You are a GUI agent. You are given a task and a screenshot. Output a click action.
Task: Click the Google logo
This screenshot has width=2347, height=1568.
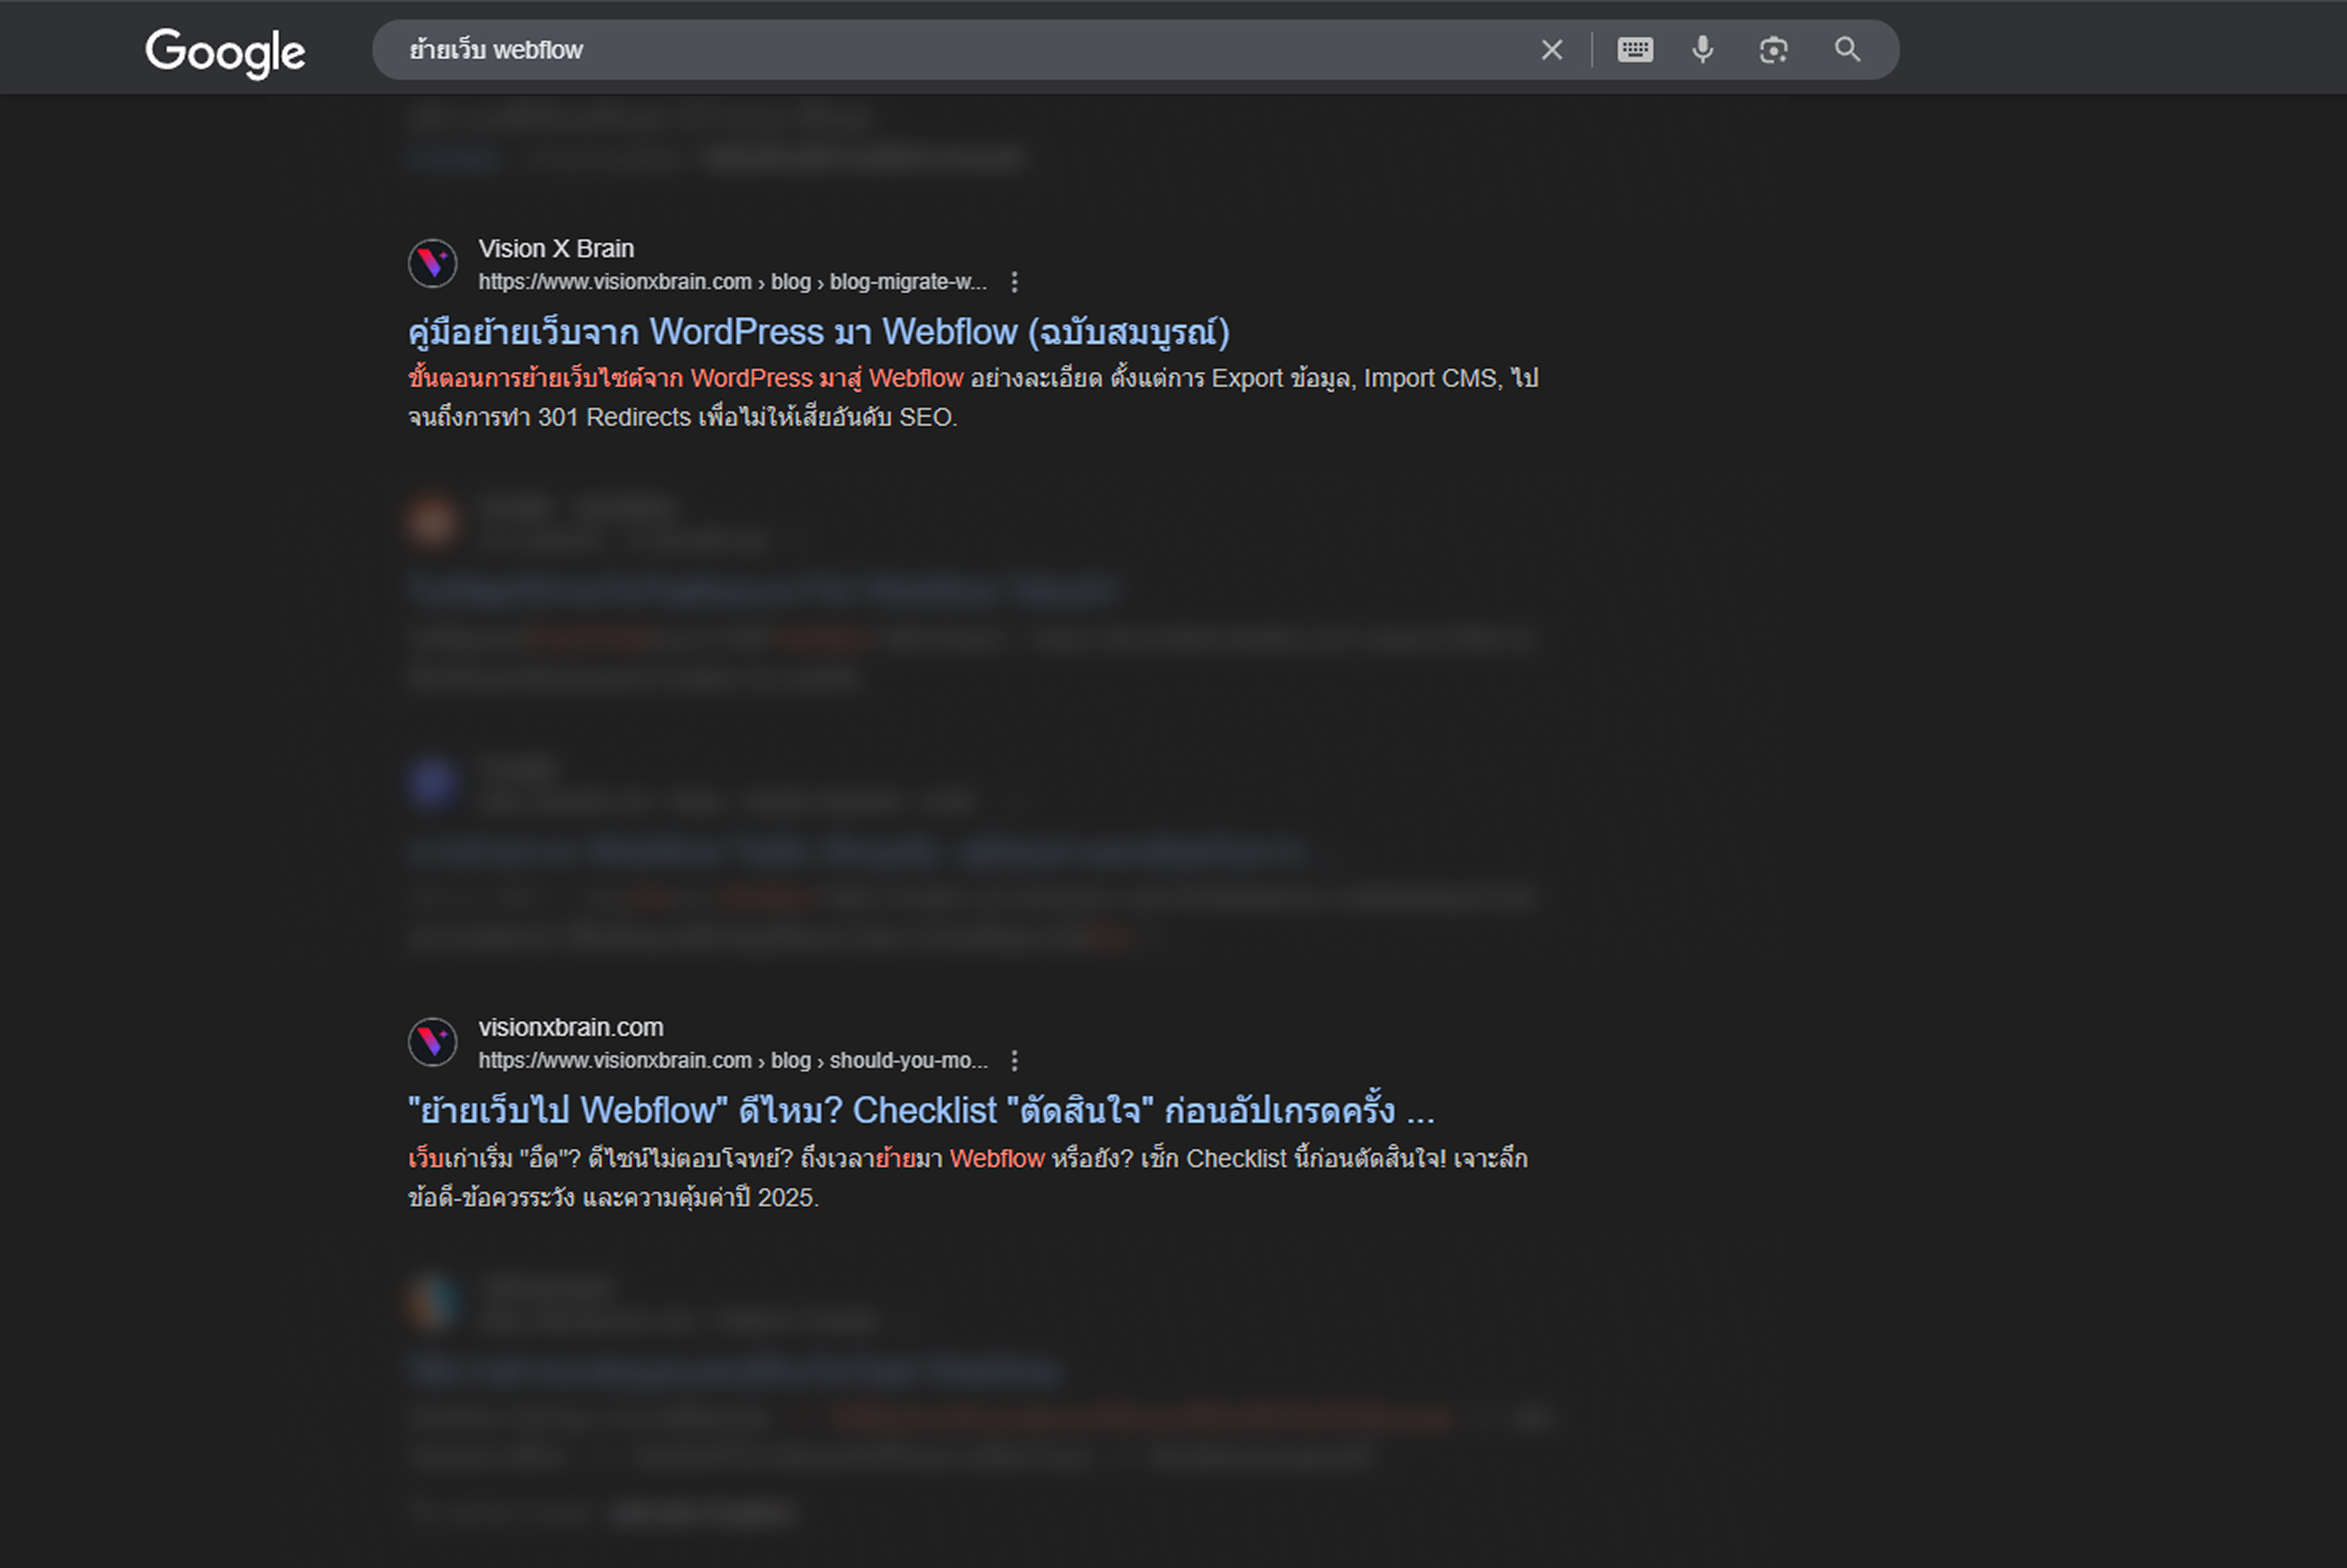pos(225,52)
